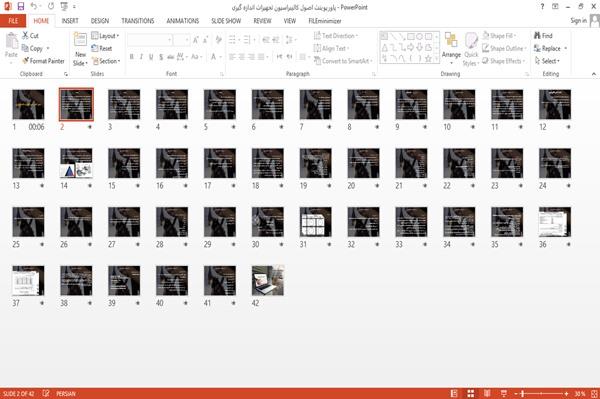This screenshot has width=600, height=399.
Task: Open Shape Fill dropdown
Action: [x=499, y=36]
